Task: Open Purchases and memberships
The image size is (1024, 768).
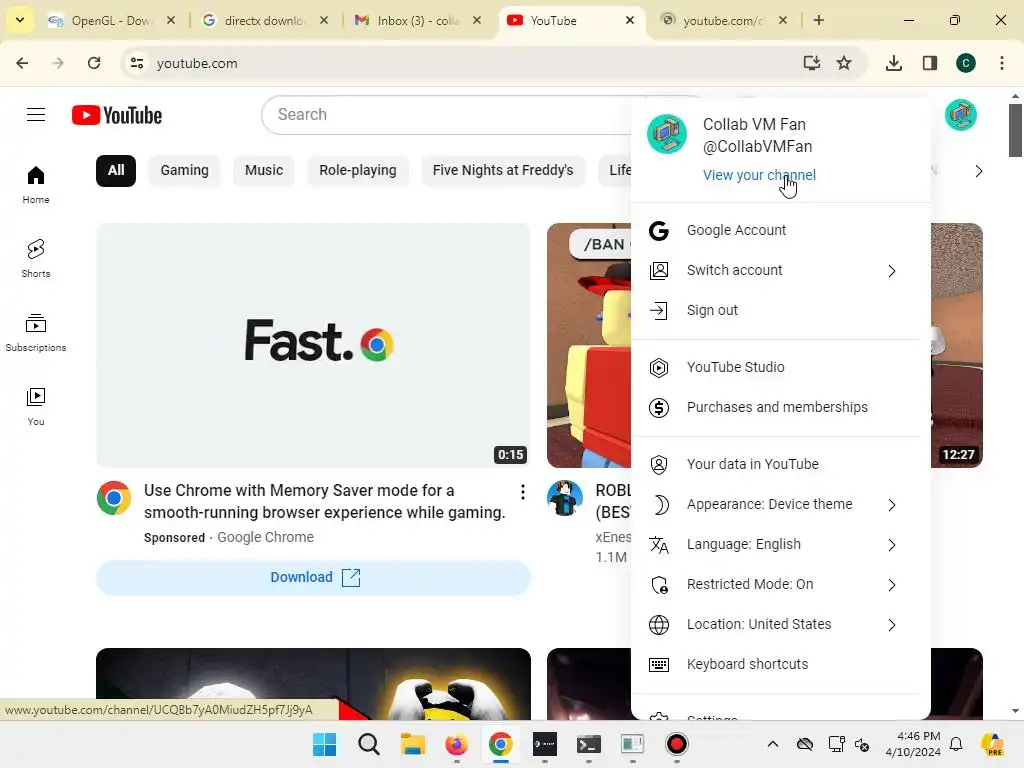Action: (x=776, y=407)
